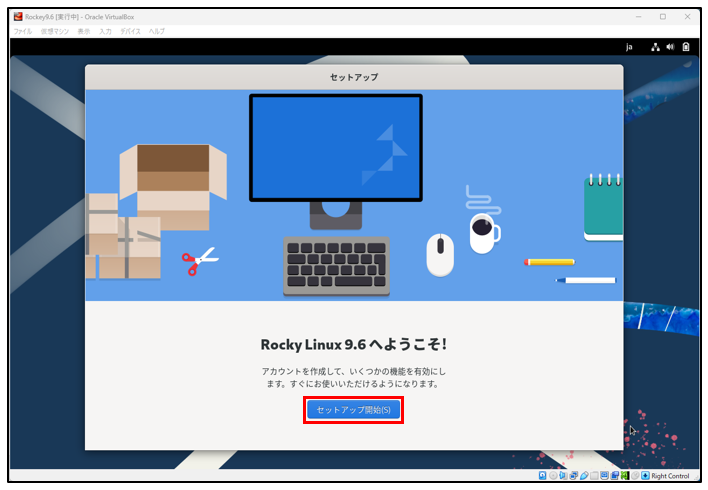708x490 pixels.
Task: Click the battery power icon in top bar
Action: 685,47
